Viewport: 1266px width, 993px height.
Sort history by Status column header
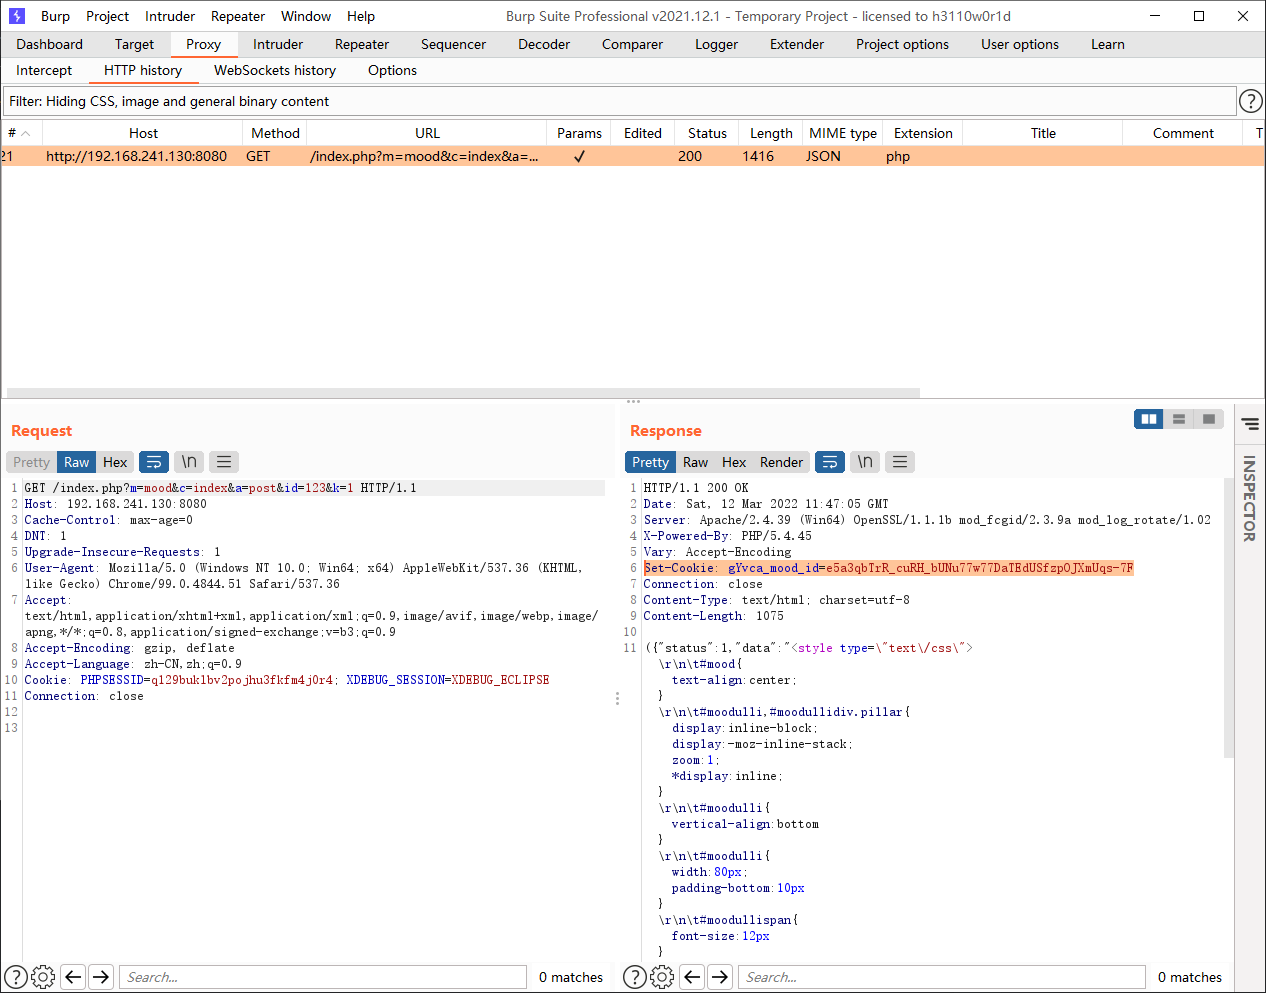click(x=707, y=133)
